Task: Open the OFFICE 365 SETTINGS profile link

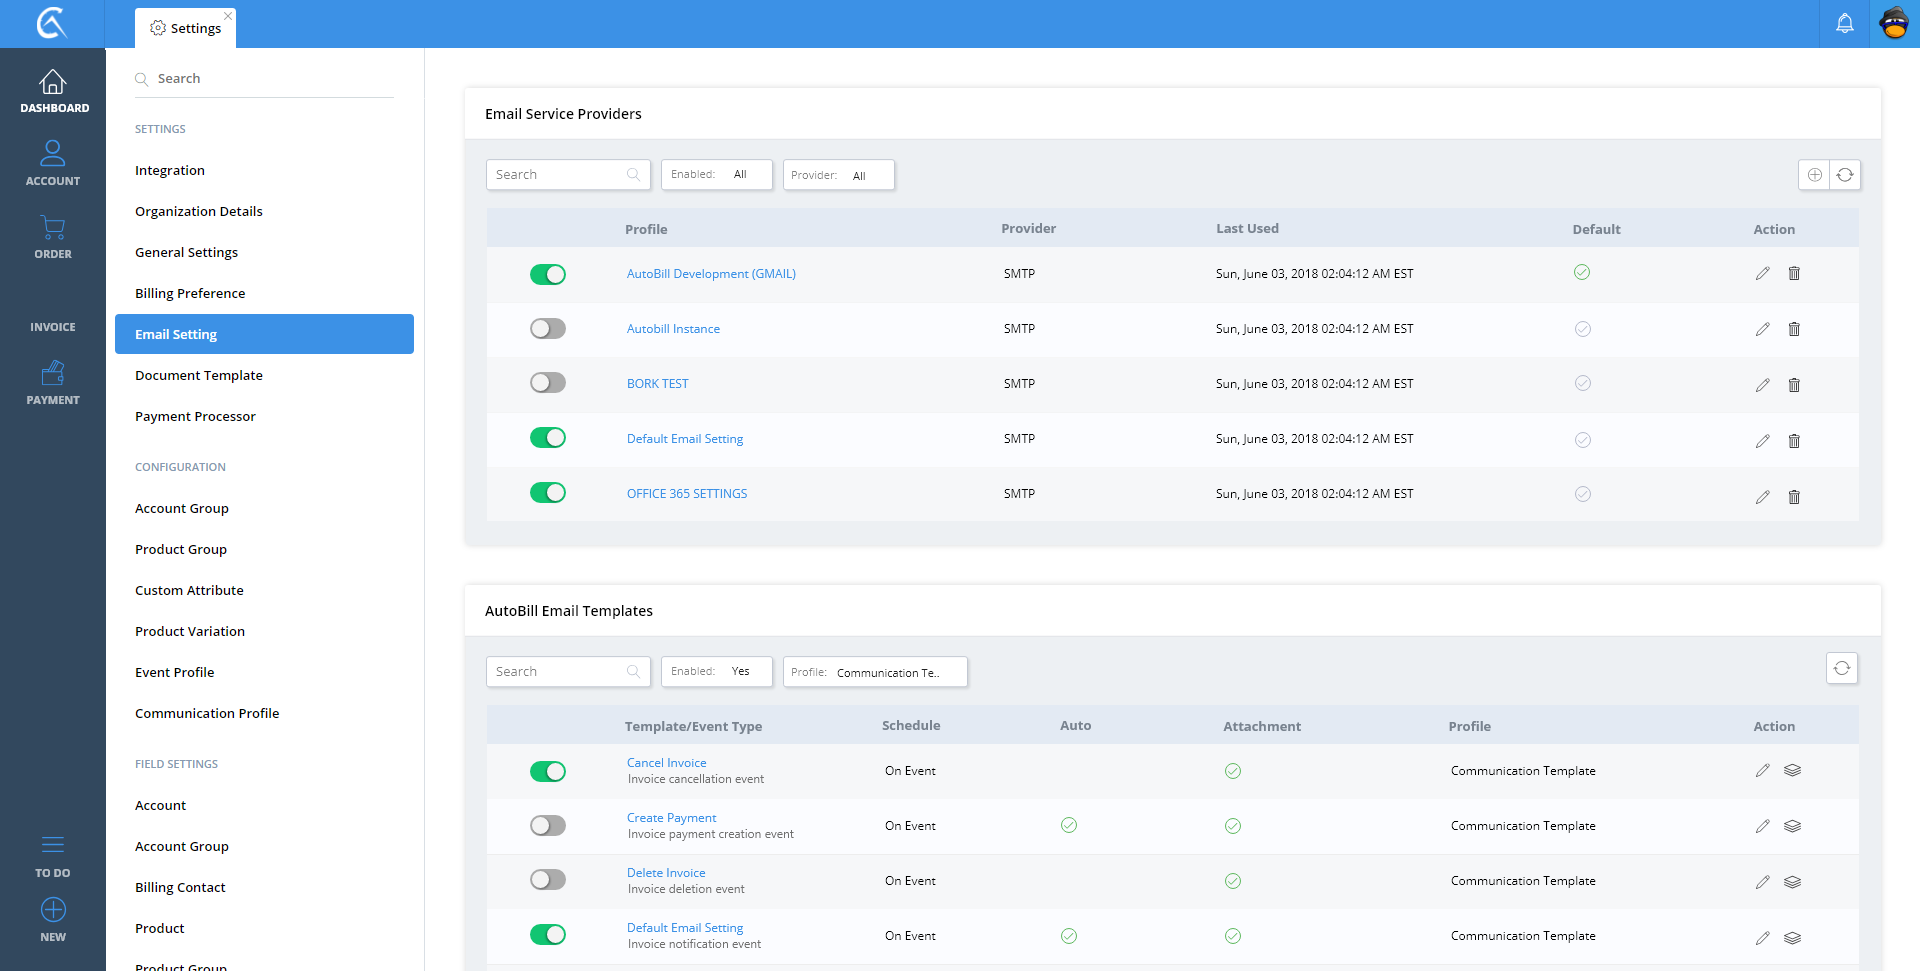Action: click(687, 494)
